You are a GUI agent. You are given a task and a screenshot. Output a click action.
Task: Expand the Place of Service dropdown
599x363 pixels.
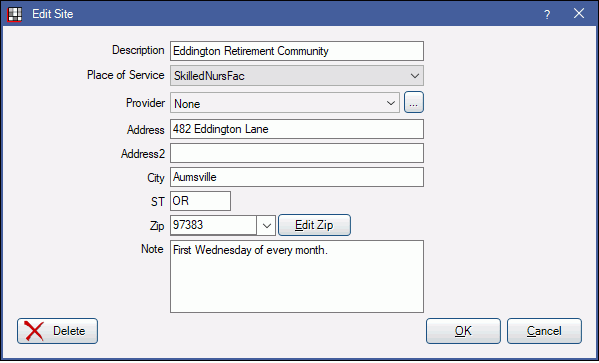(415, 76)
